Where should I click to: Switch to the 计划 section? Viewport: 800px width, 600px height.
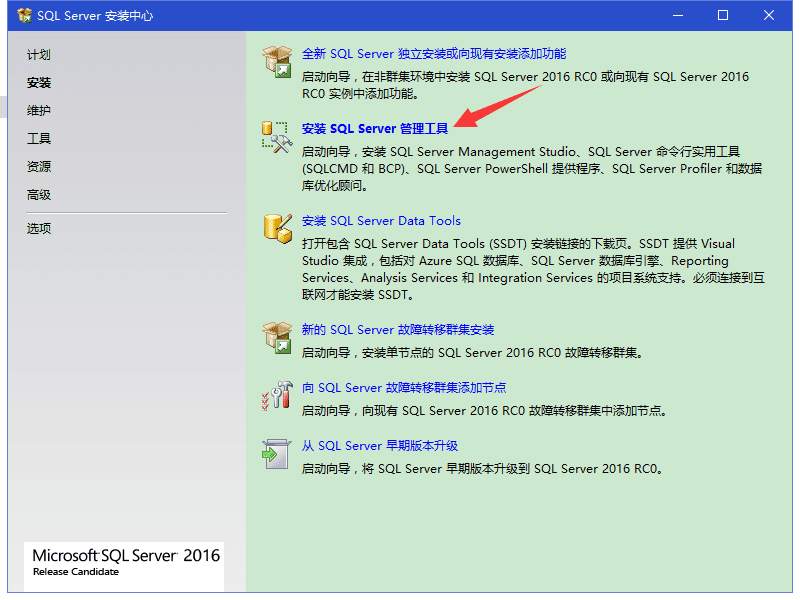[x=37, y=54]
